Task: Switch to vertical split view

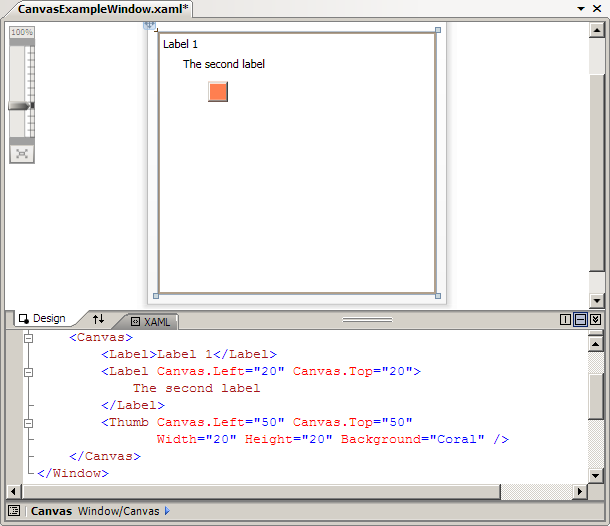Action: [565, 319]
